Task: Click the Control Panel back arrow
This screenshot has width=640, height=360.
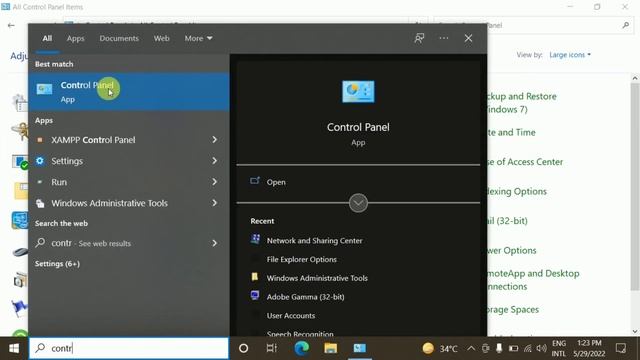Action: coord(11,25)
